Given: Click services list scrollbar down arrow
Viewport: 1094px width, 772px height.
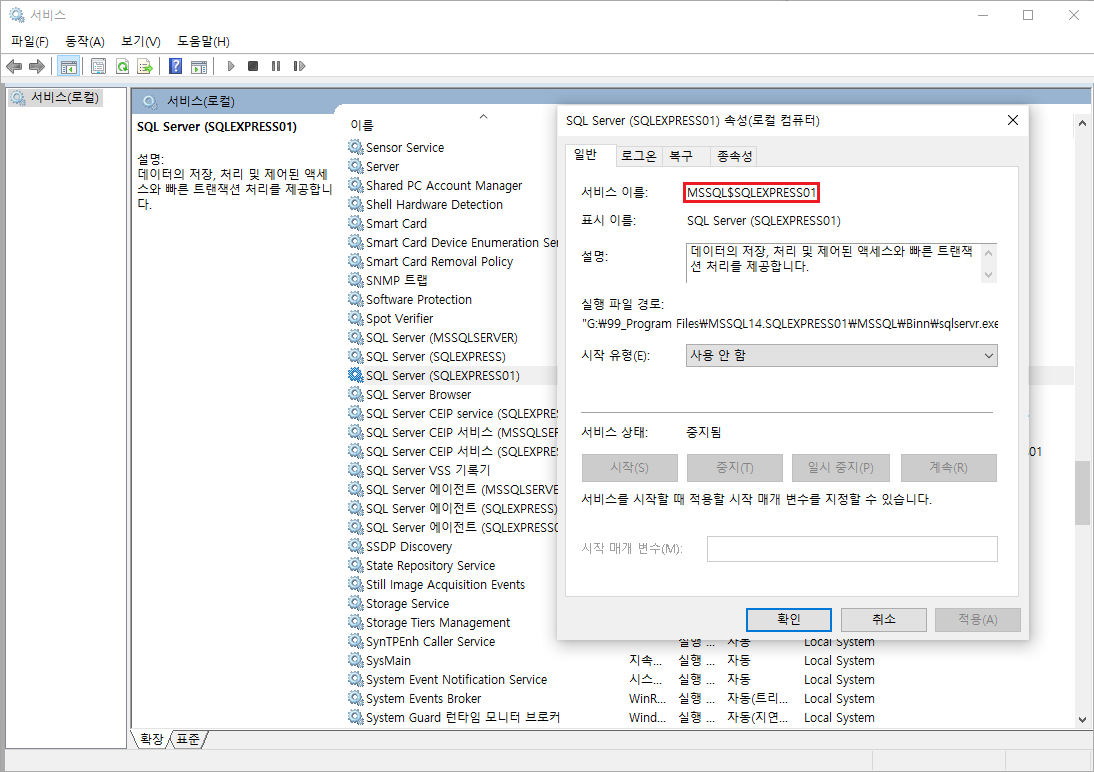Looking at the screenshot, I should pos(1082,720).
